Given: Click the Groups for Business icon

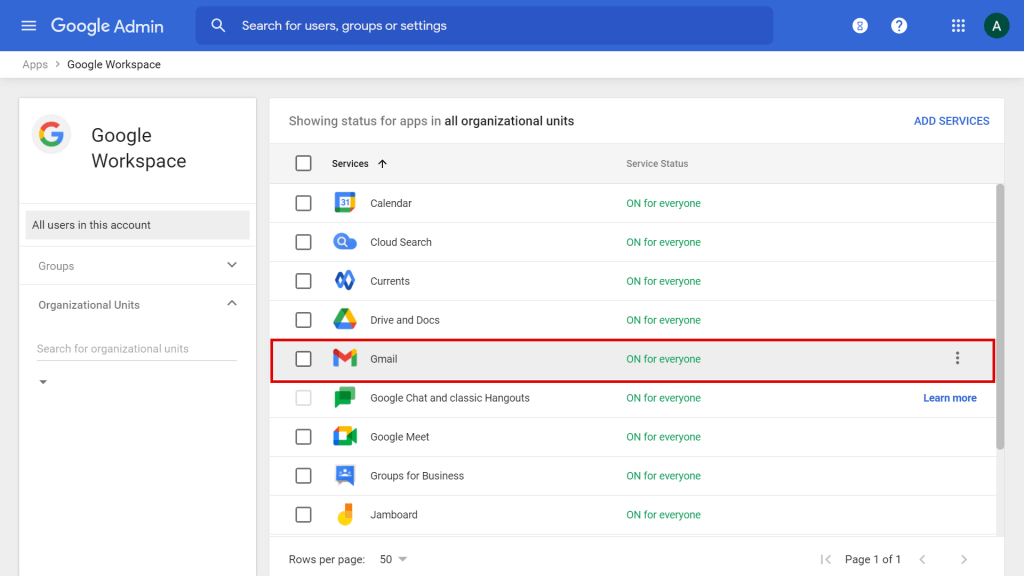Looking at the screenshot, I should 345,475.
